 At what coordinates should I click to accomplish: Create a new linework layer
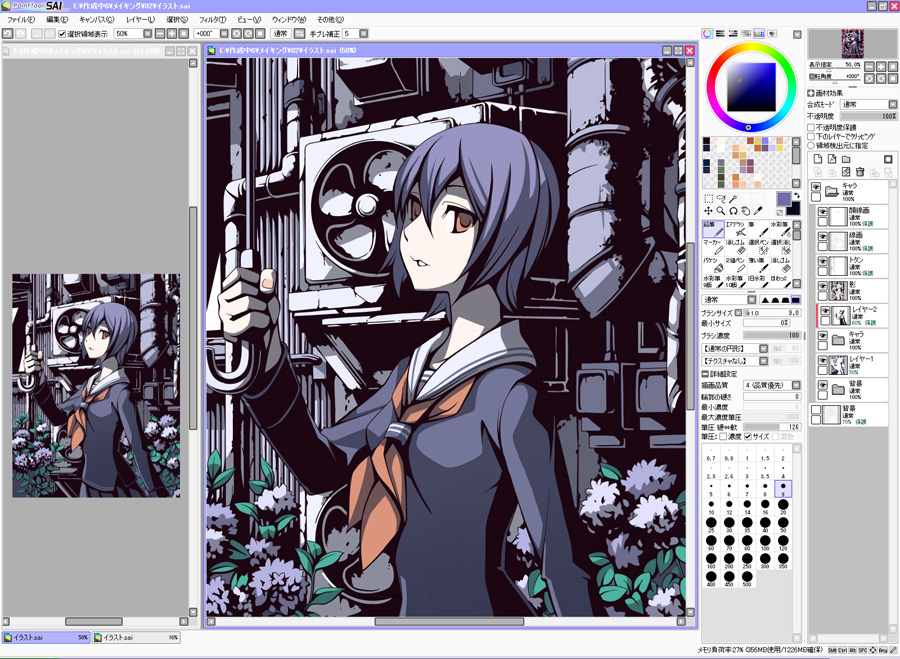832,159
